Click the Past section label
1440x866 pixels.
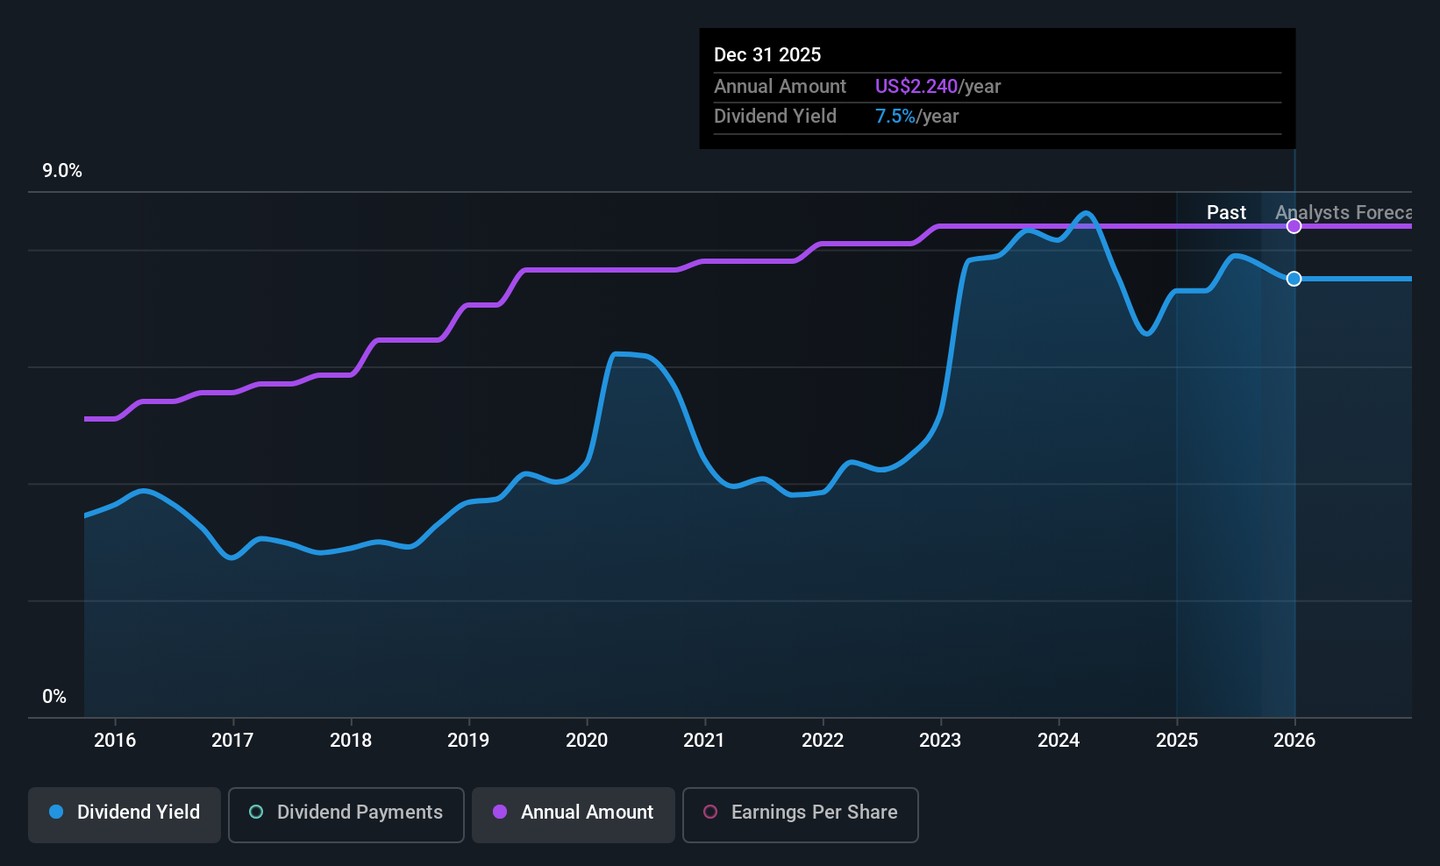tap(1226, 212)
